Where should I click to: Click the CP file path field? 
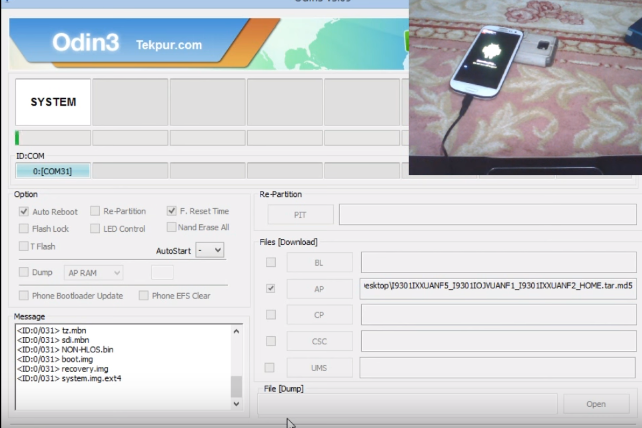499,315
